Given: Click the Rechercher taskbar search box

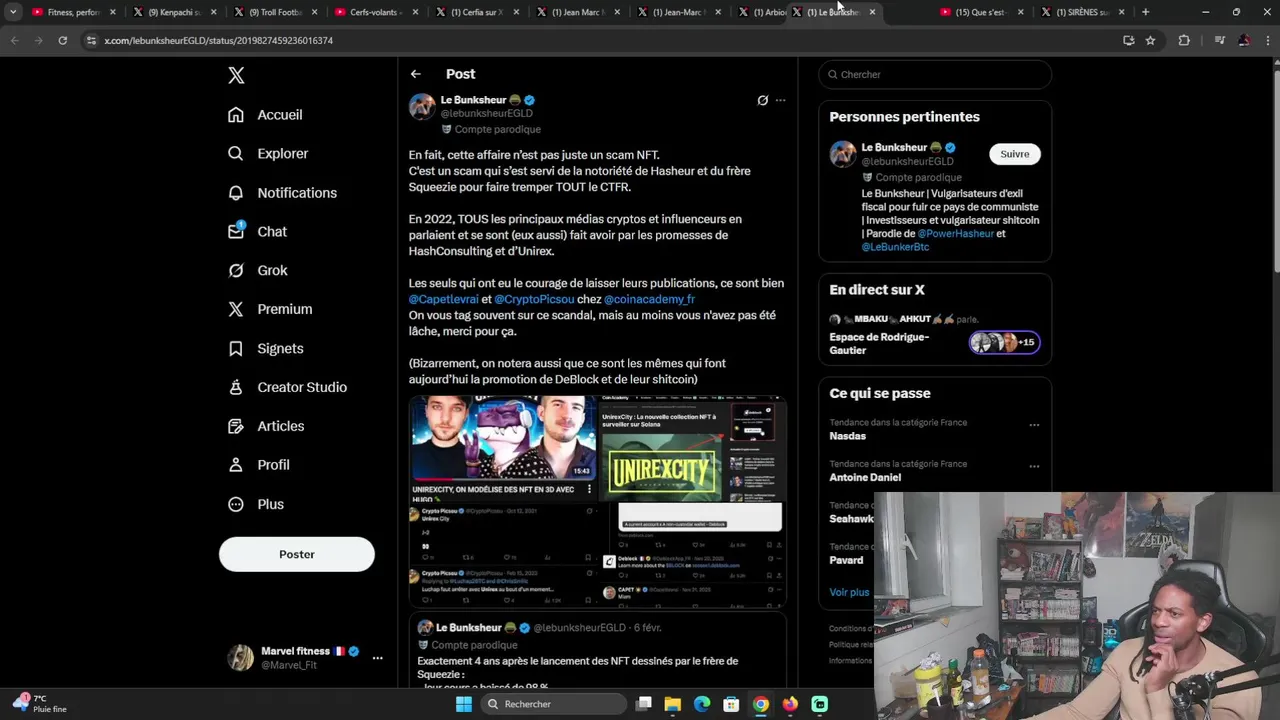Looking at the screenshot, I should point(552,704).
